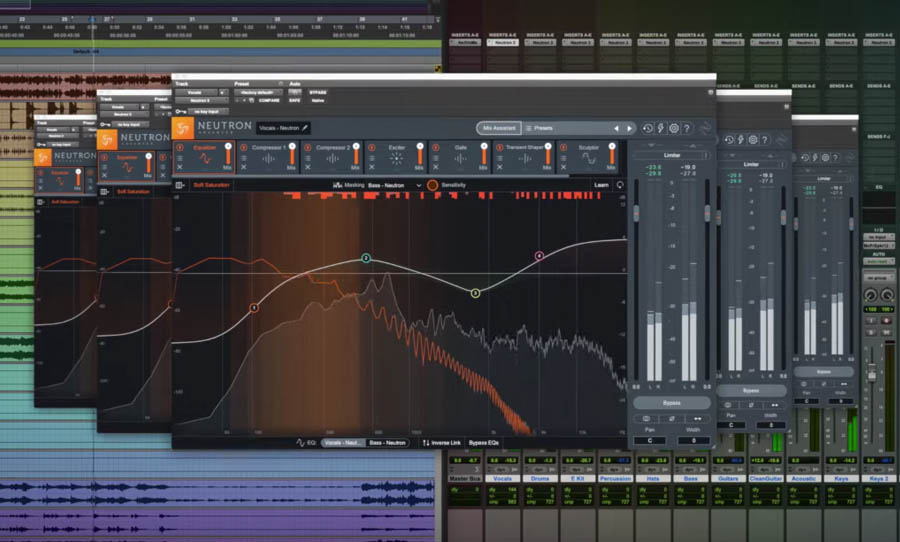Open the Neutron 3 insert selector dropdown

(200, 100)
